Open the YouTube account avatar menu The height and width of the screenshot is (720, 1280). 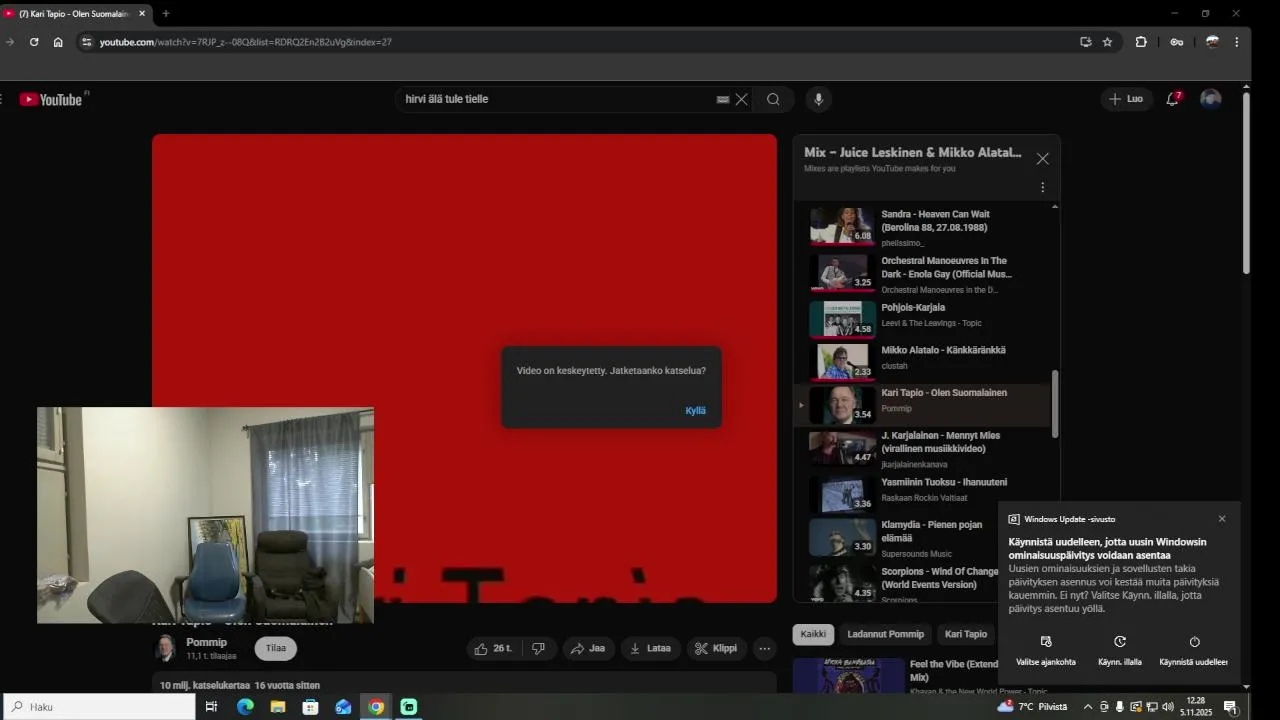(x=1211, y=99)
